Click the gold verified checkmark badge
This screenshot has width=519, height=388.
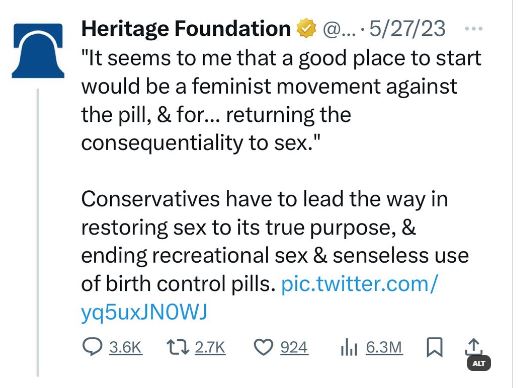point(306,29)
